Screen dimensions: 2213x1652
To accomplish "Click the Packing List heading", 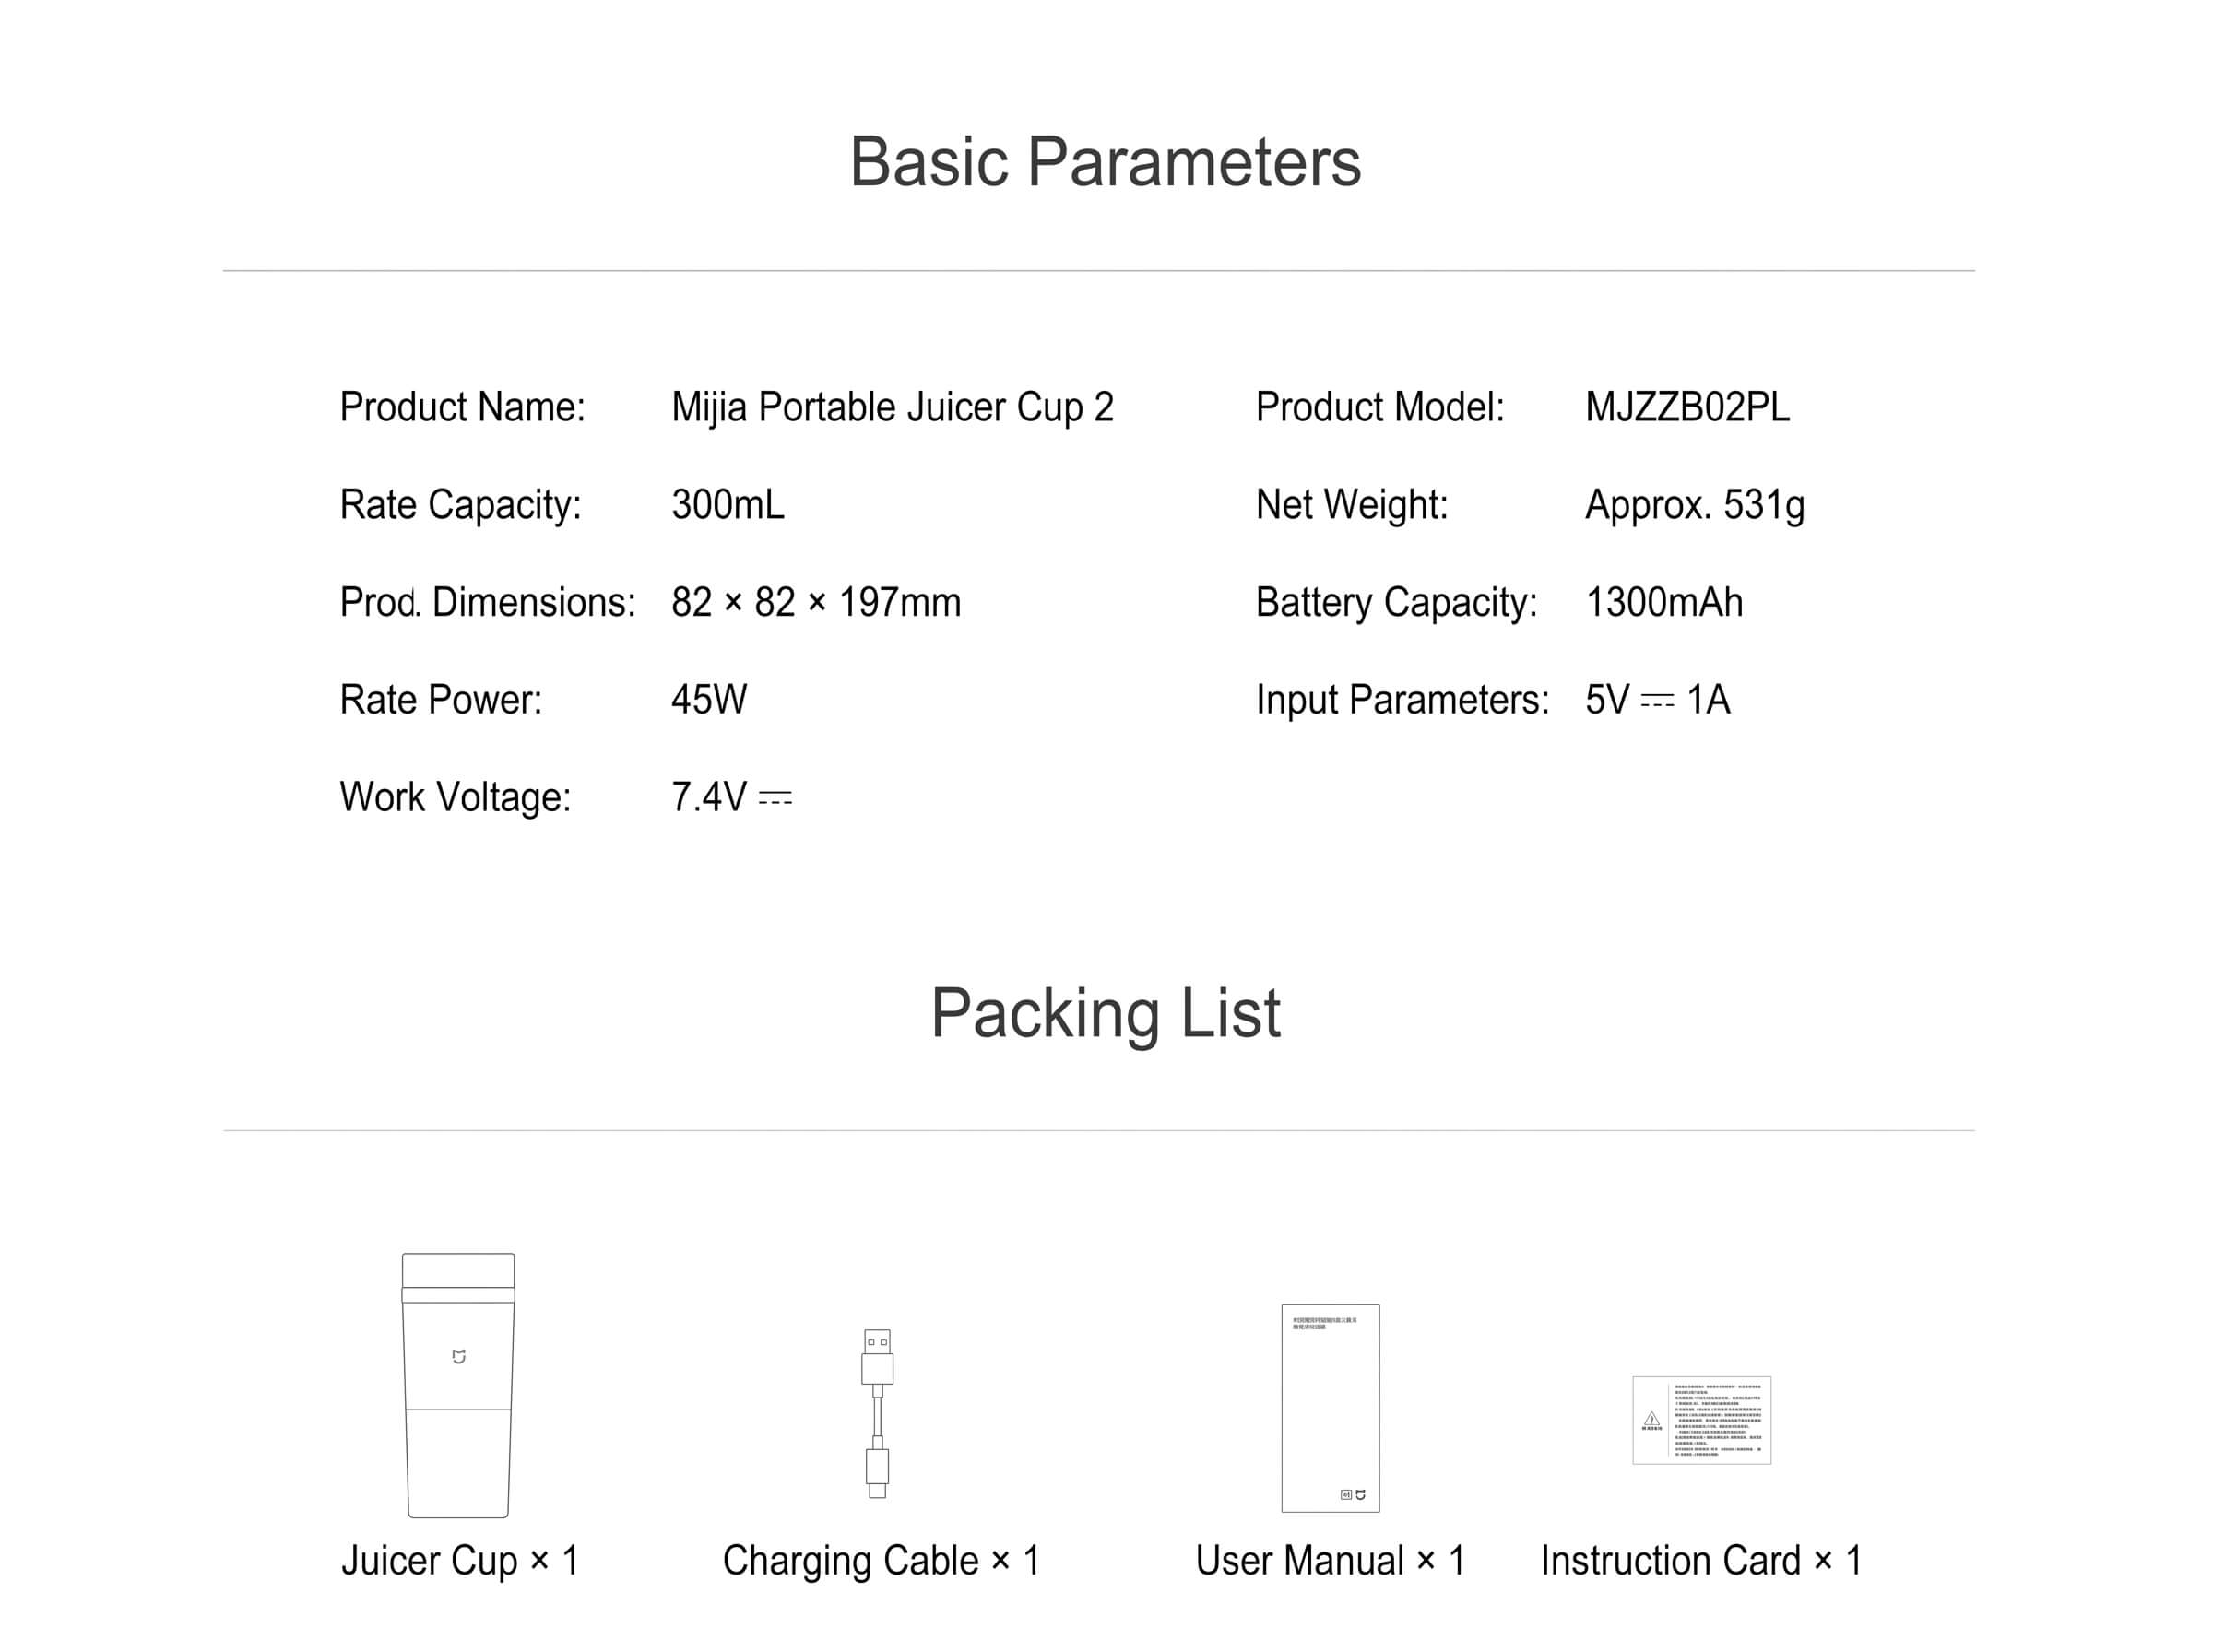I will pos(1105,1013).
